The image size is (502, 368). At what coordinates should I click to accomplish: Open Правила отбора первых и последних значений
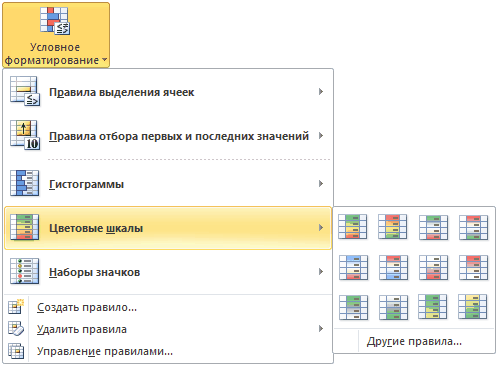168,136
